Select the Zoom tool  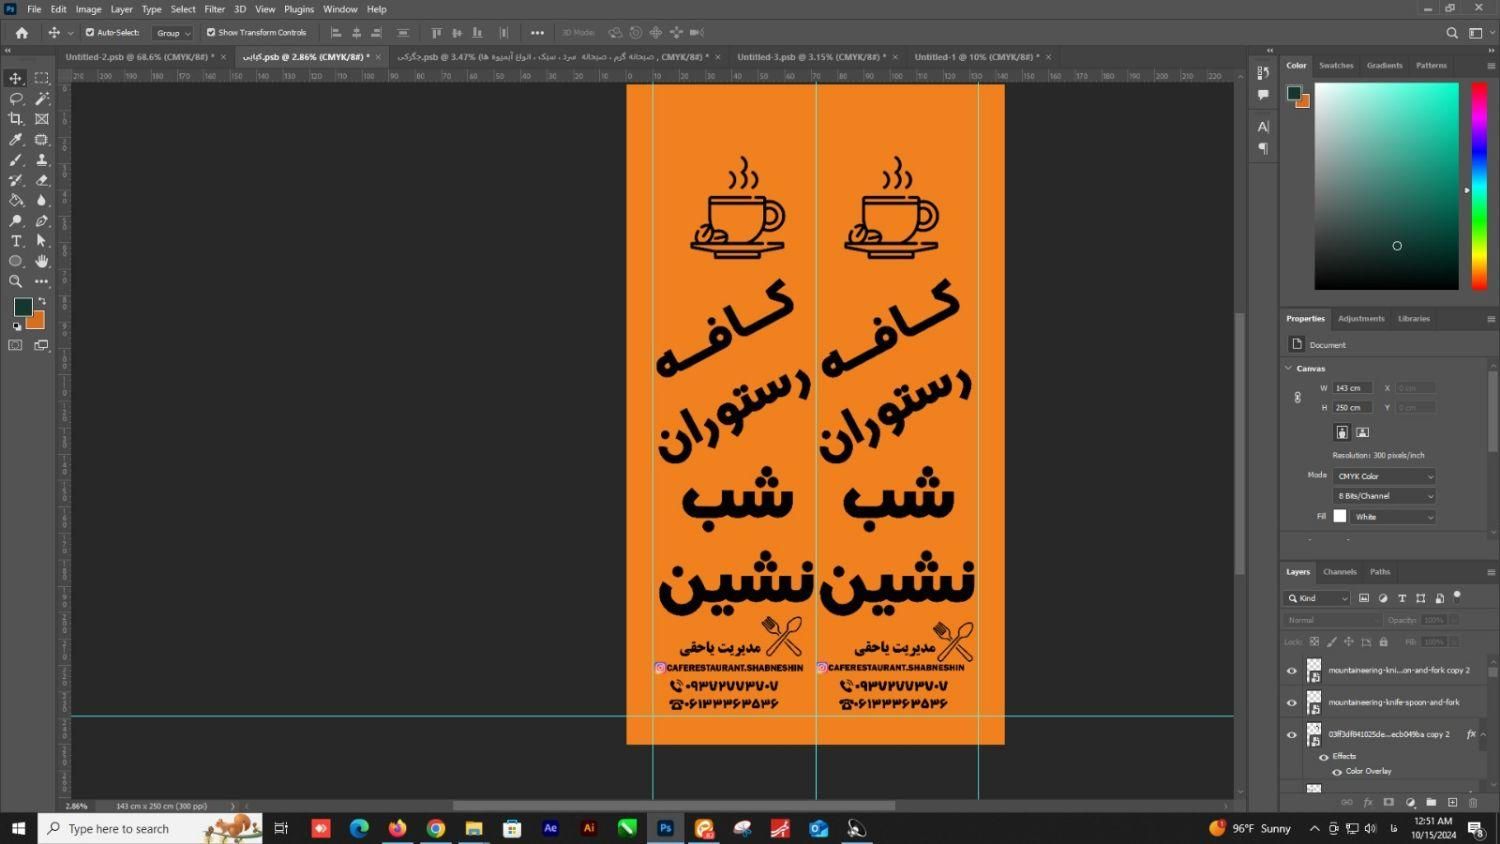[x=16, y=282]
